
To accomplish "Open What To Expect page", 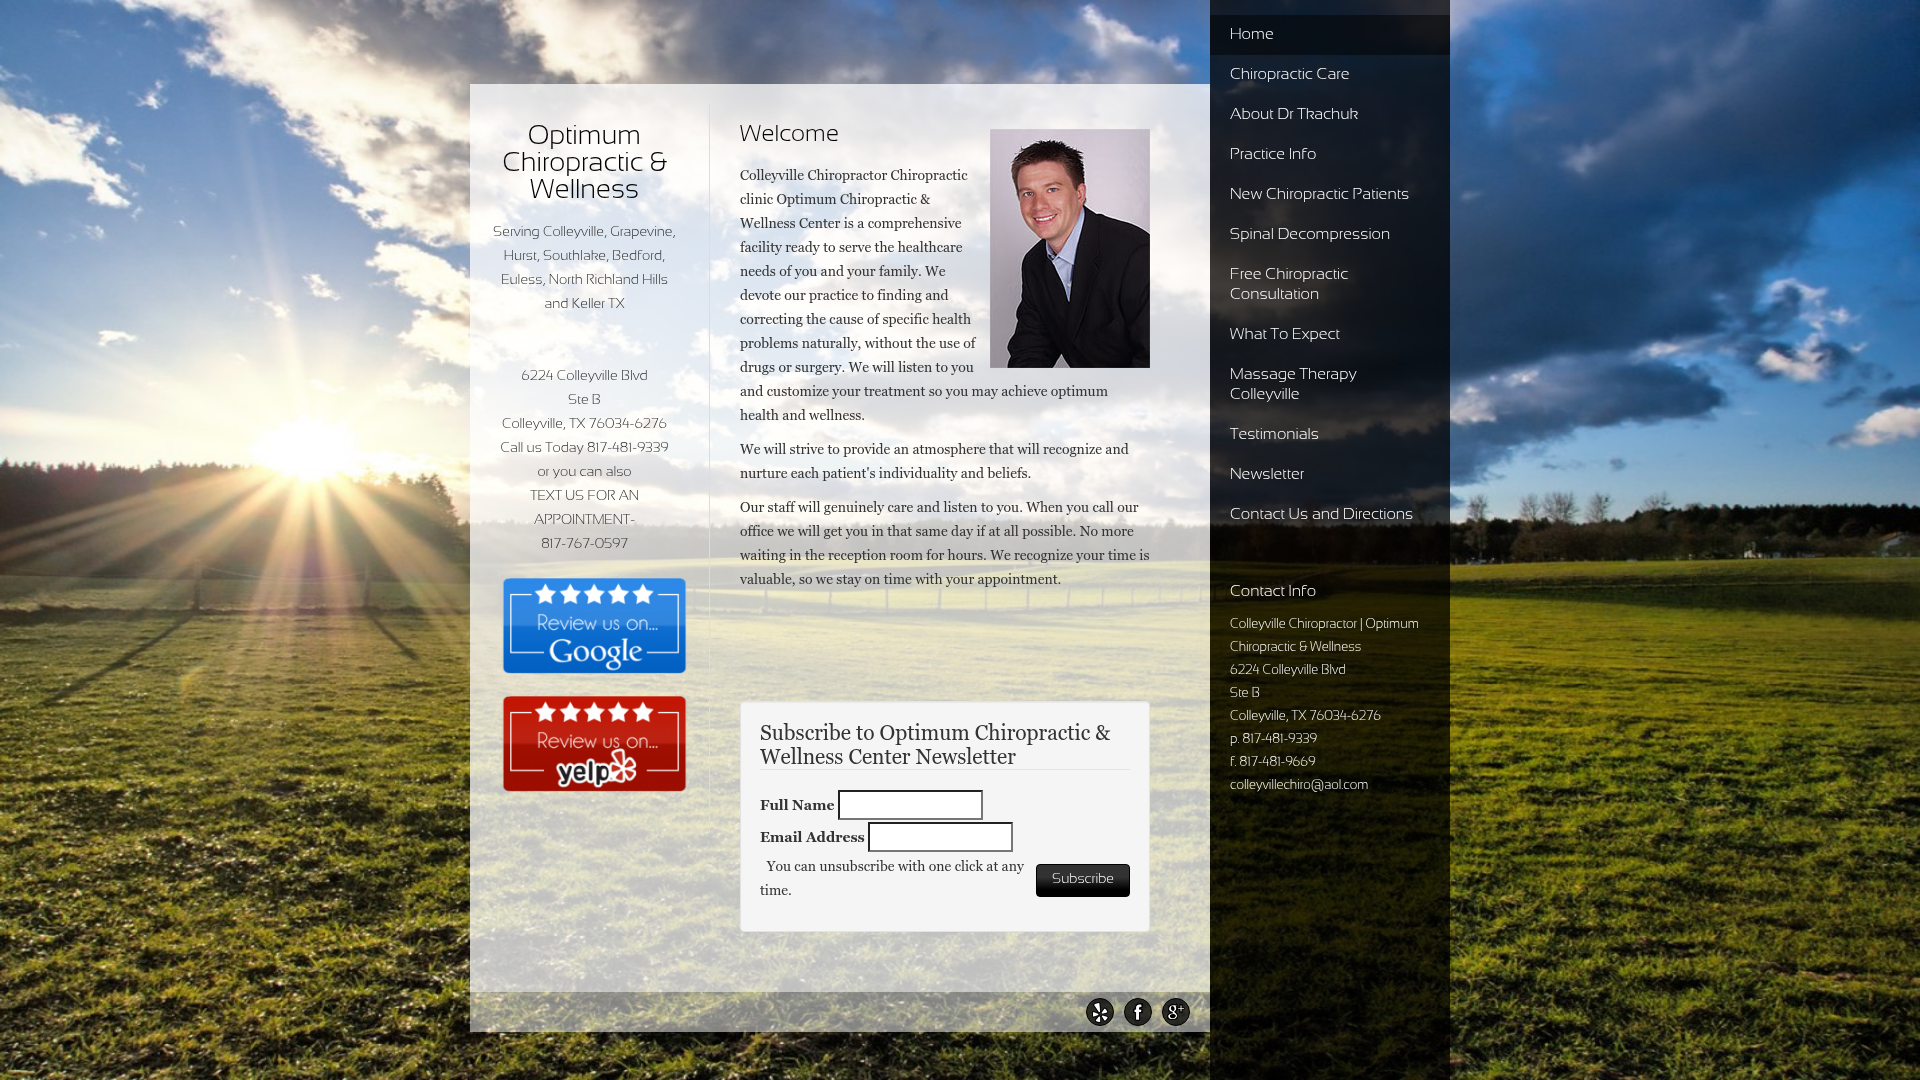I will (1284, 334).
